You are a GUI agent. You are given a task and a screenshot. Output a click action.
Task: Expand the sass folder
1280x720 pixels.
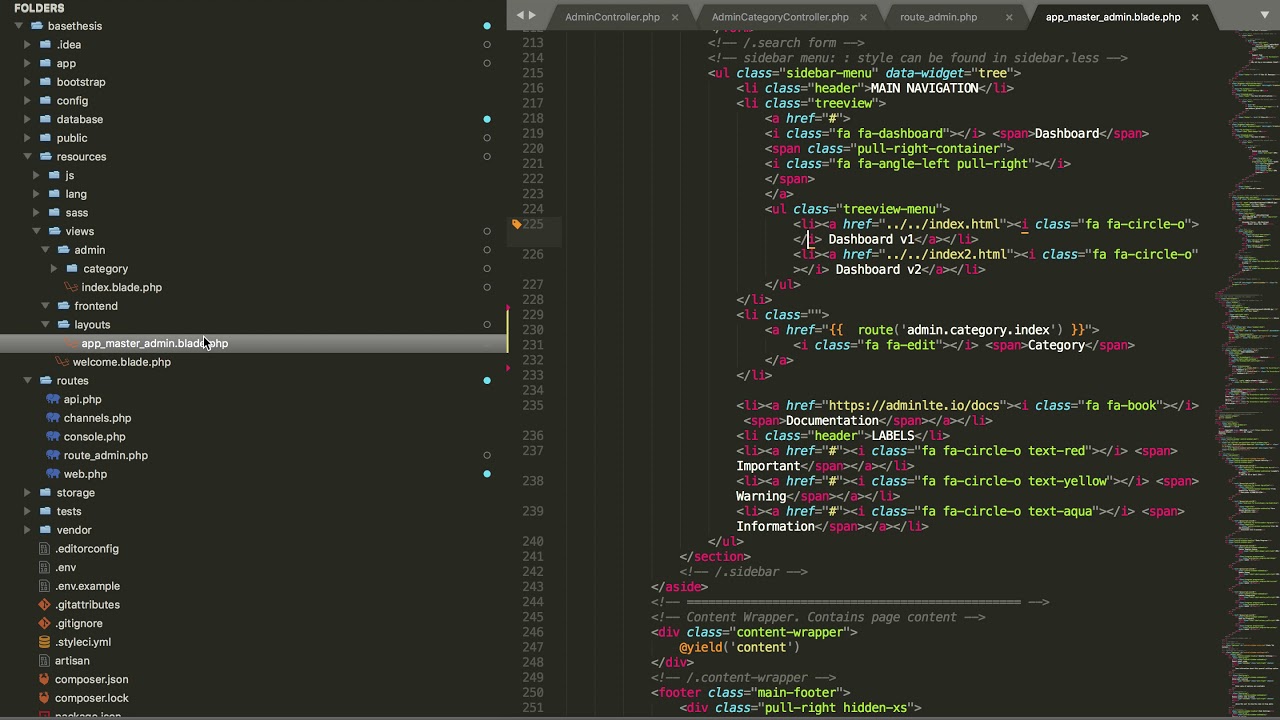[x=37, y=213]
